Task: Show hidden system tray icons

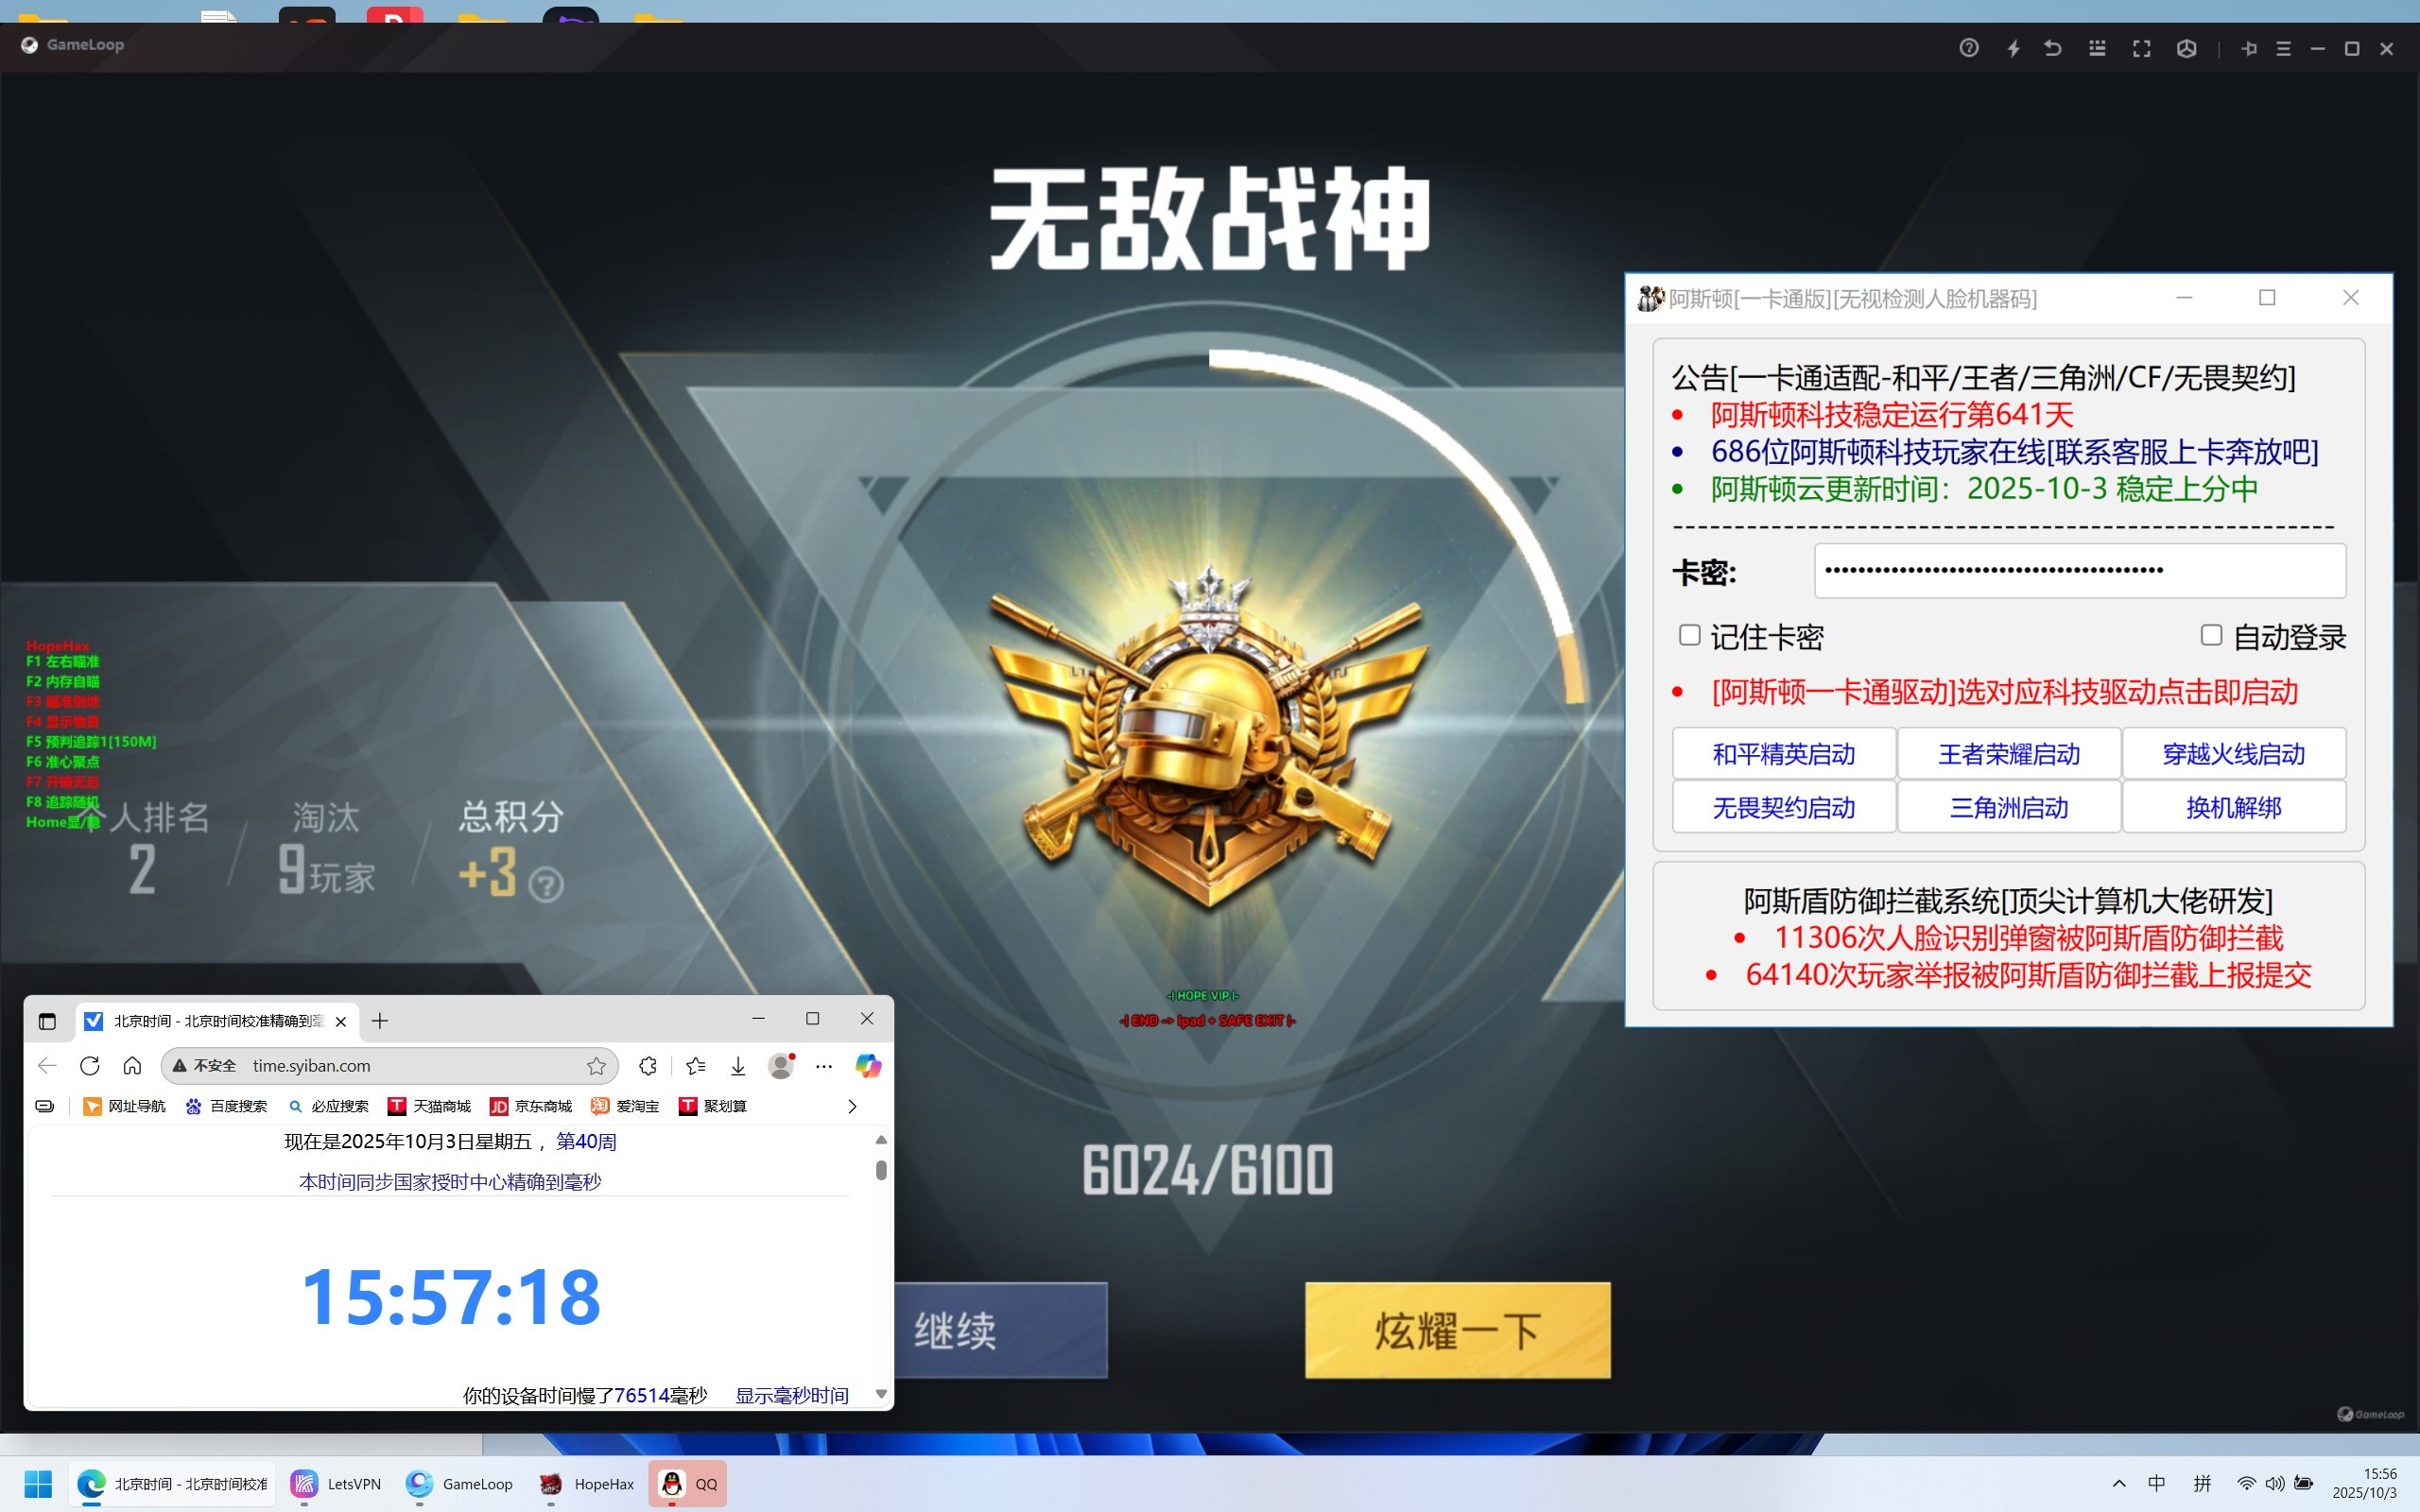Action: tap(2118, 1483)
